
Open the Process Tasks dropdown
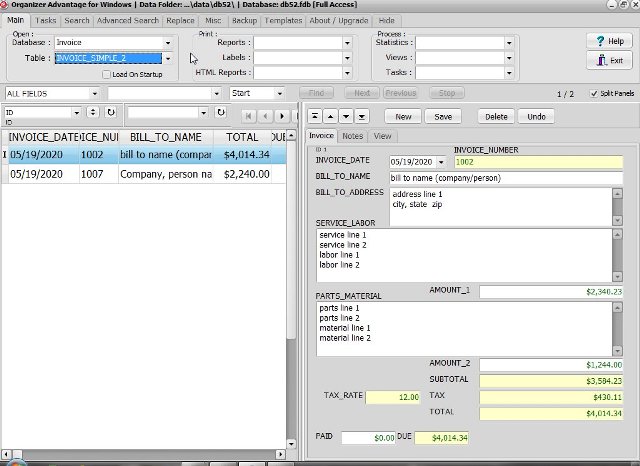coord(509,73)
